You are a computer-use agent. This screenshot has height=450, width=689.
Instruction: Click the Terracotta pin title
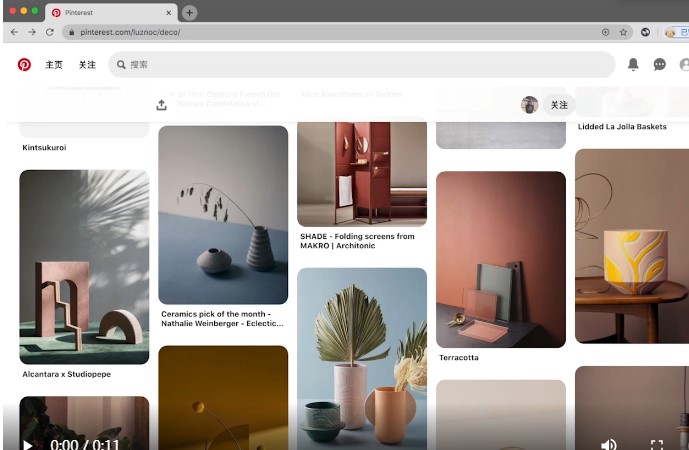pyautogui.click(x=459, y=358)
